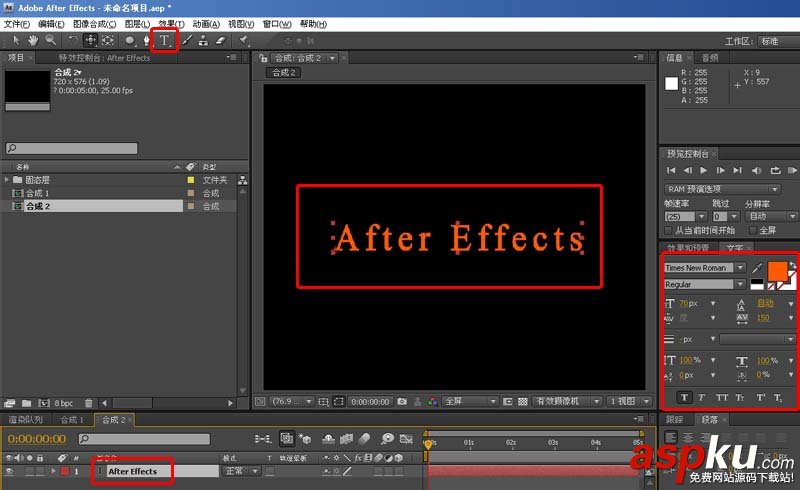The height and width of the screenshot is (490, 800).
Task: Toggle viewer lock beside 合成: 合成 2
Action: (263, 58)
